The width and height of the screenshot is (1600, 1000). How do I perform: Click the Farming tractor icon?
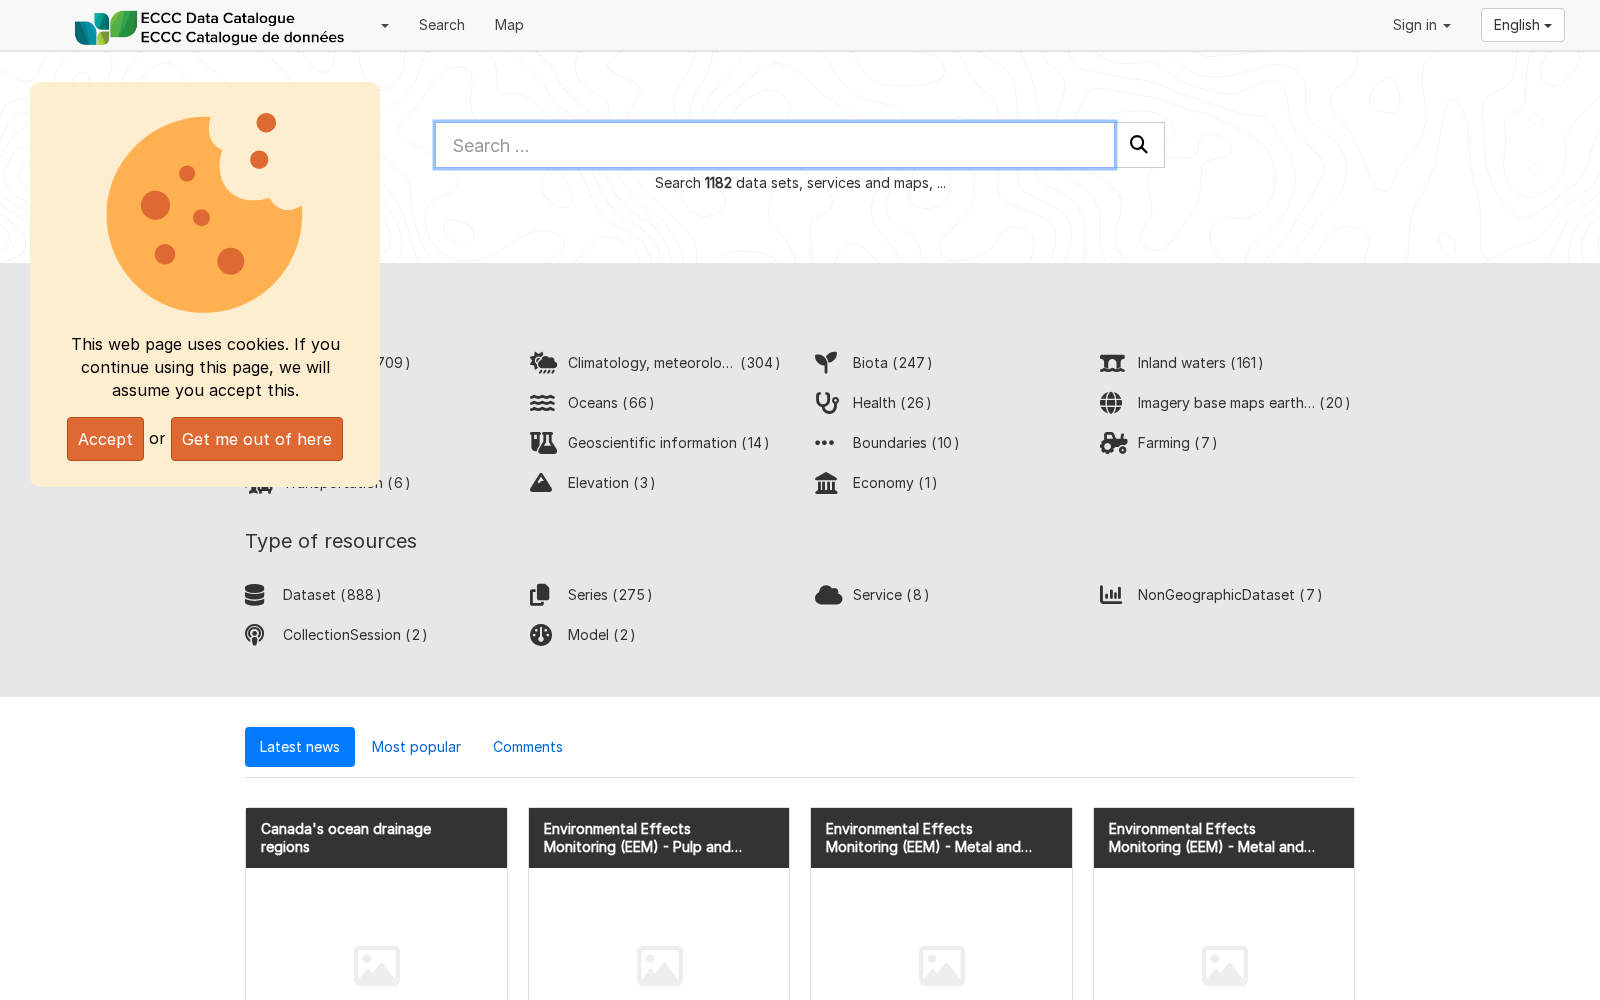point(1114,443)
